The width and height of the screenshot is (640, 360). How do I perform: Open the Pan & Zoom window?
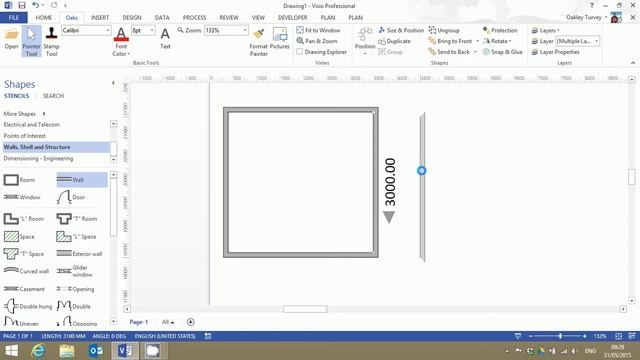317,41
